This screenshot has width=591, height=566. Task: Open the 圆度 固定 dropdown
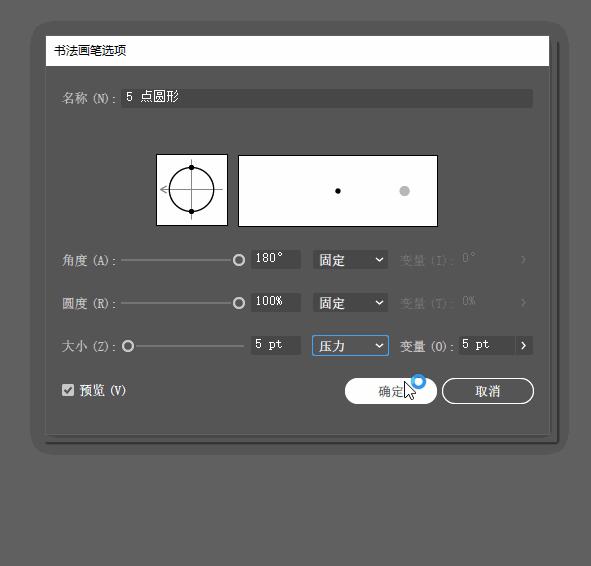coord(350,303)
